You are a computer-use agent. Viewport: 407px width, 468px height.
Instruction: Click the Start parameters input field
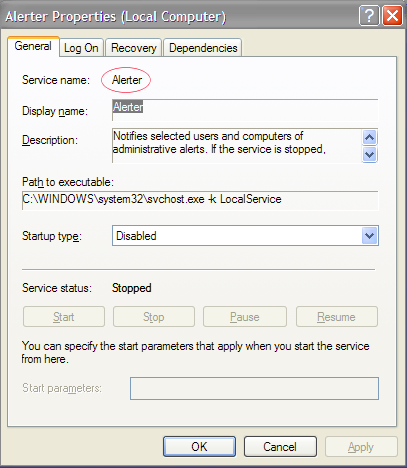pos(254,388)
